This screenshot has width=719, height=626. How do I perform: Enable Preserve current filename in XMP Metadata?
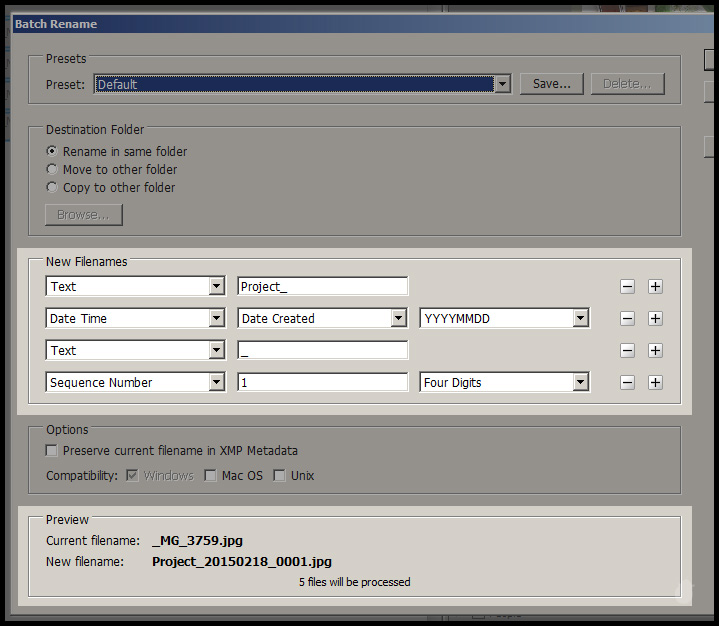click(x=52, y=451)
